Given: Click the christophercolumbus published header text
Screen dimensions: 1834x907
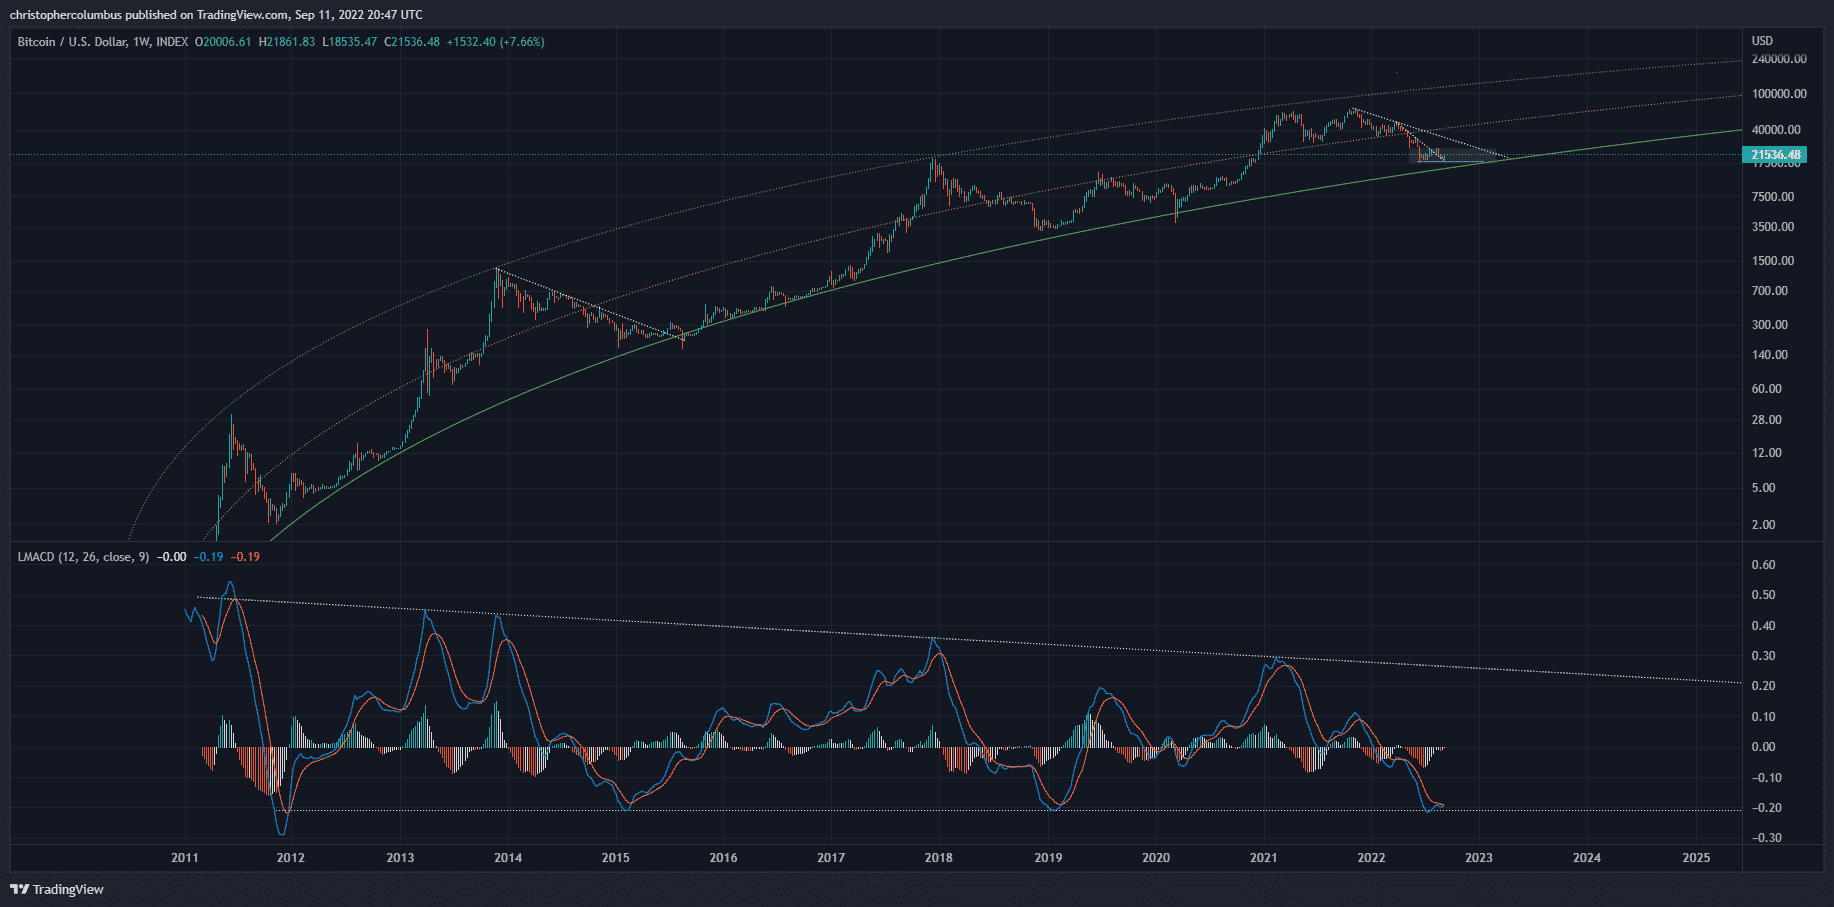Looking at the screenshot, I should (x=216, y=15).
